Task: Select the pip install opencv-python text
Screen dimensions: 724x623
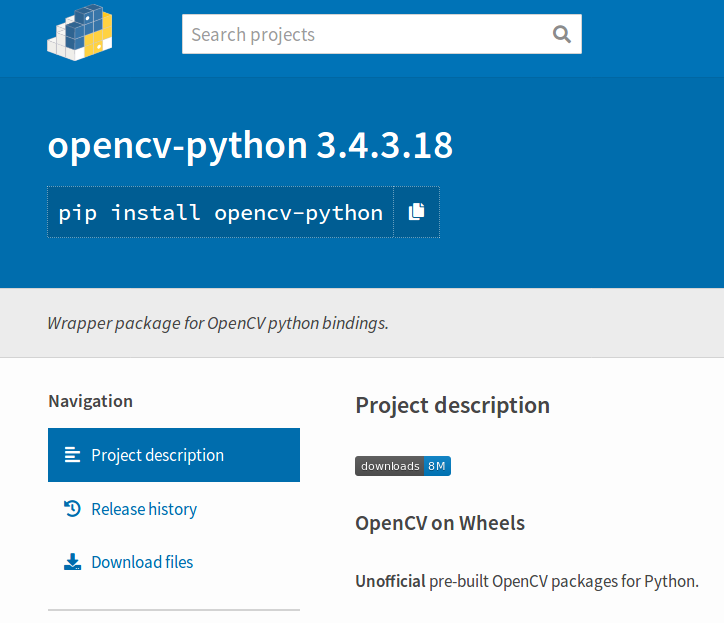Action: pyautogui.click(x=220, y=213)
